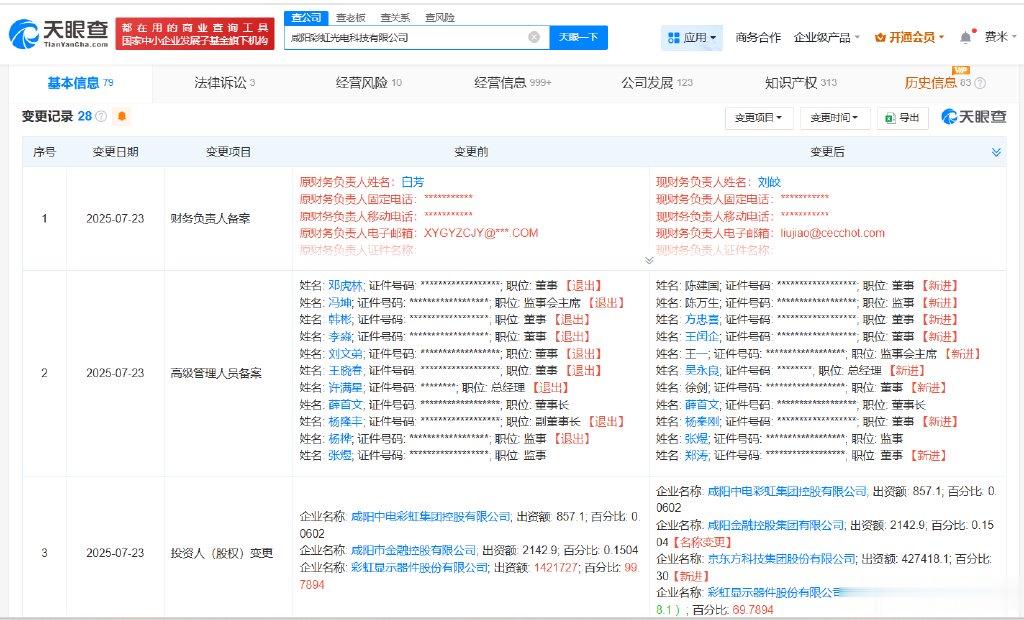The height and width of the screenshot is (620, 1024).
Task: Open the 王闰企 person link
Action: point(701,336)
